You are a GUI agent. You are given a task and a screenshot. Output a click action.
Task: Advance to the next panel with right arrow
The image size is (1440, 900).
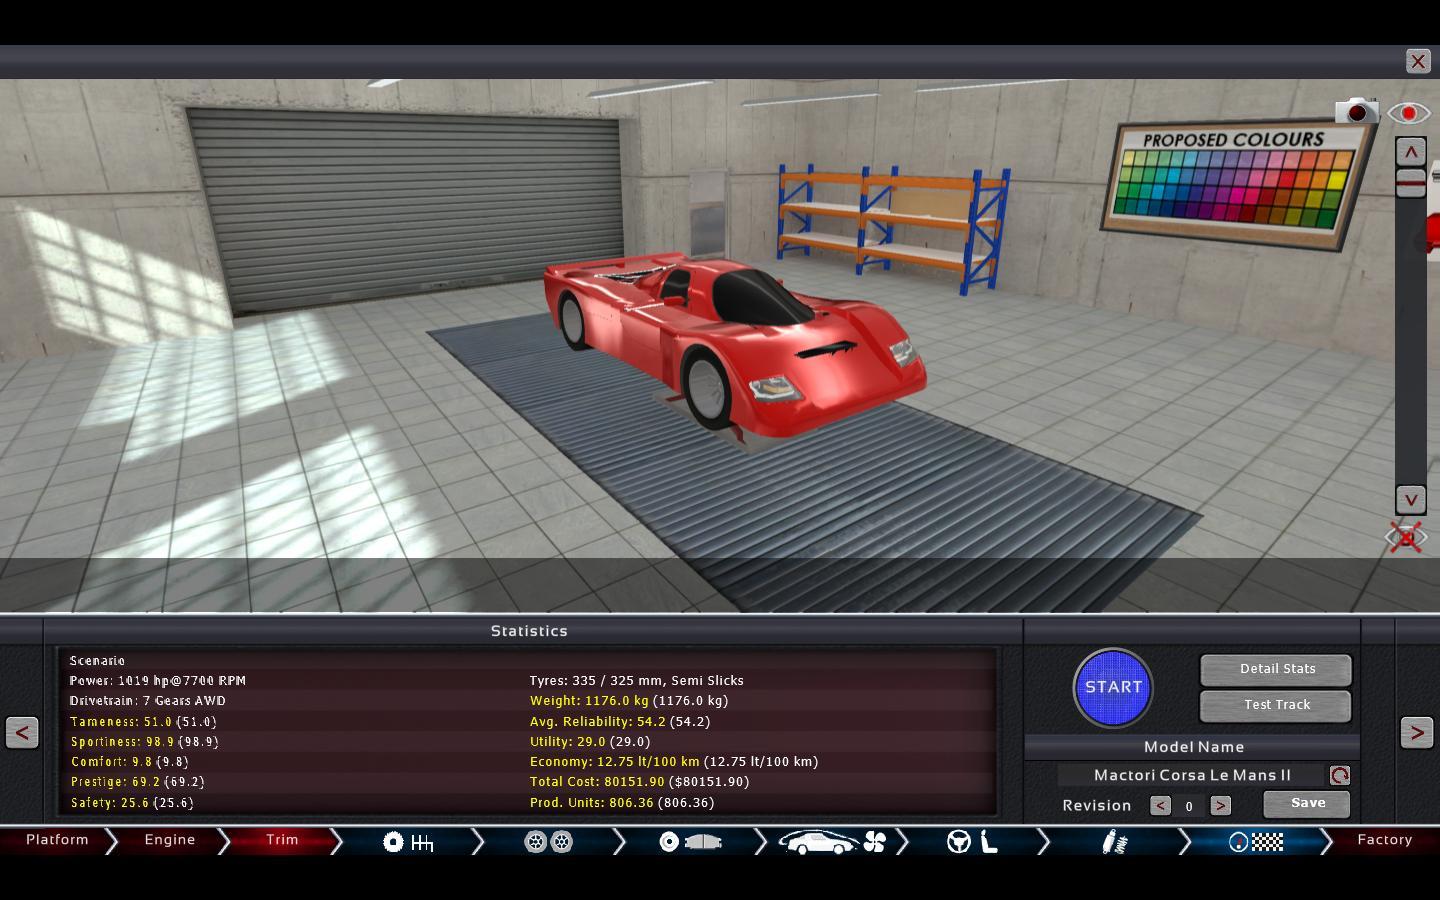click(x=1416, y=732)
